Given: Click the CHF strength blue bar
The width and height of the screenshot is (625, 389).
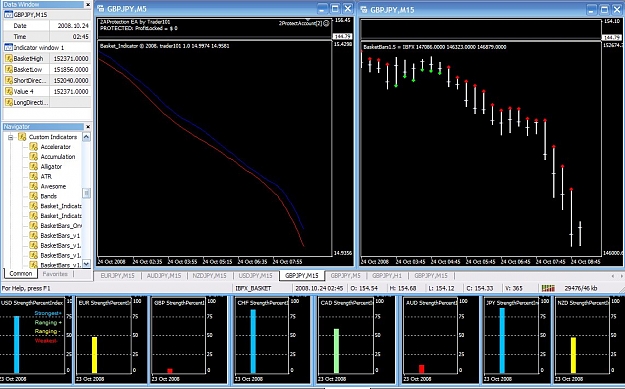Looking at the screenshot, I should point(253,341).
